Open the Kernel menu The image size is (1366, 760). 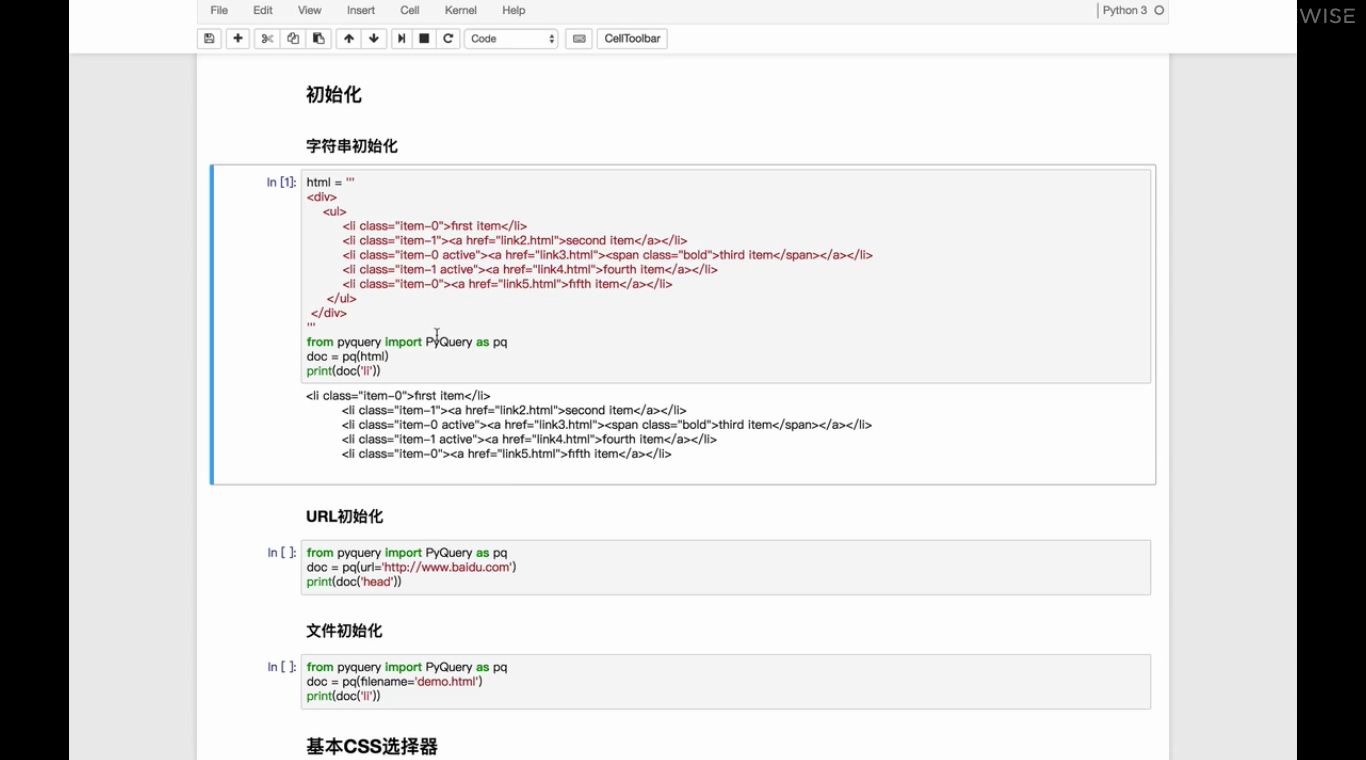coord(461,10)
